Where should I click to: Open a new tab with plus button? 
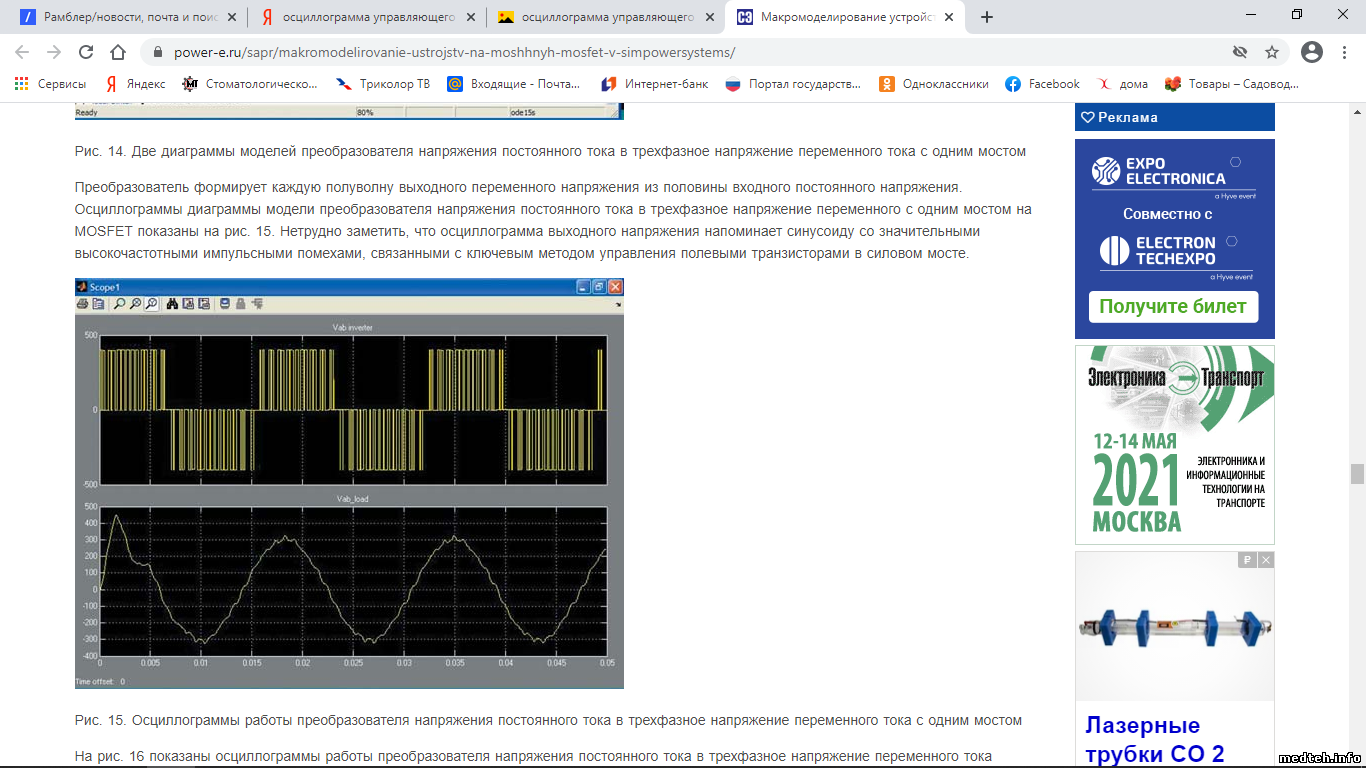point(987,17)
